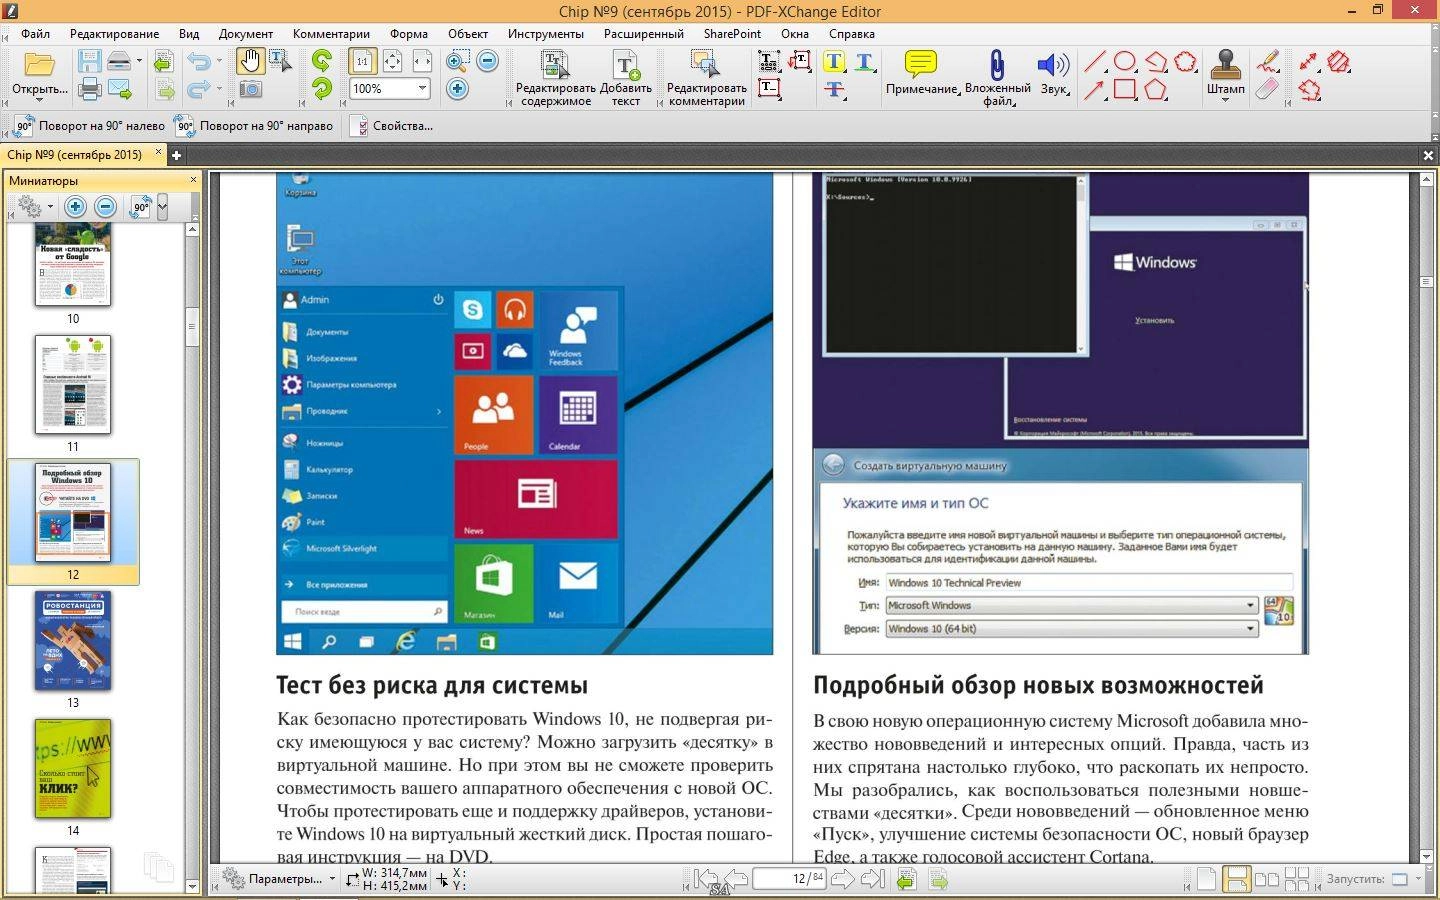
Task: Select the Cloud shape tool
Action: [x=1186, y=62]
